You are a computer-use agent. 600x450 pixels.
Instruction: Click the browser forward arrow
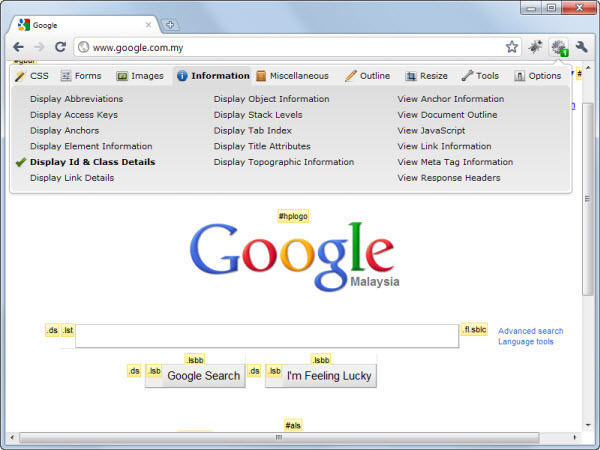point(39,47)
